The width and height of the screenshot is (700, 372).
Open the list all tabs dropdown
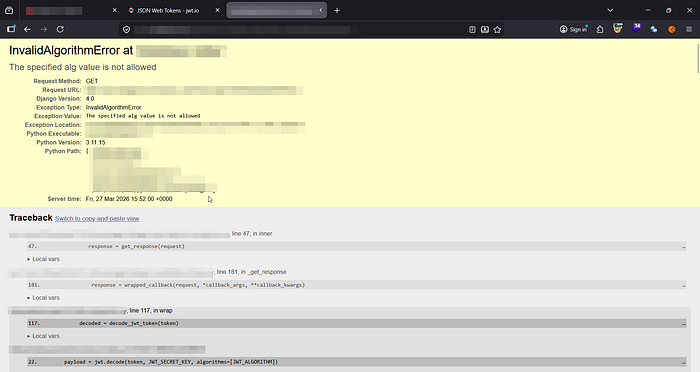pyautogui.click(x=610, y=10)
